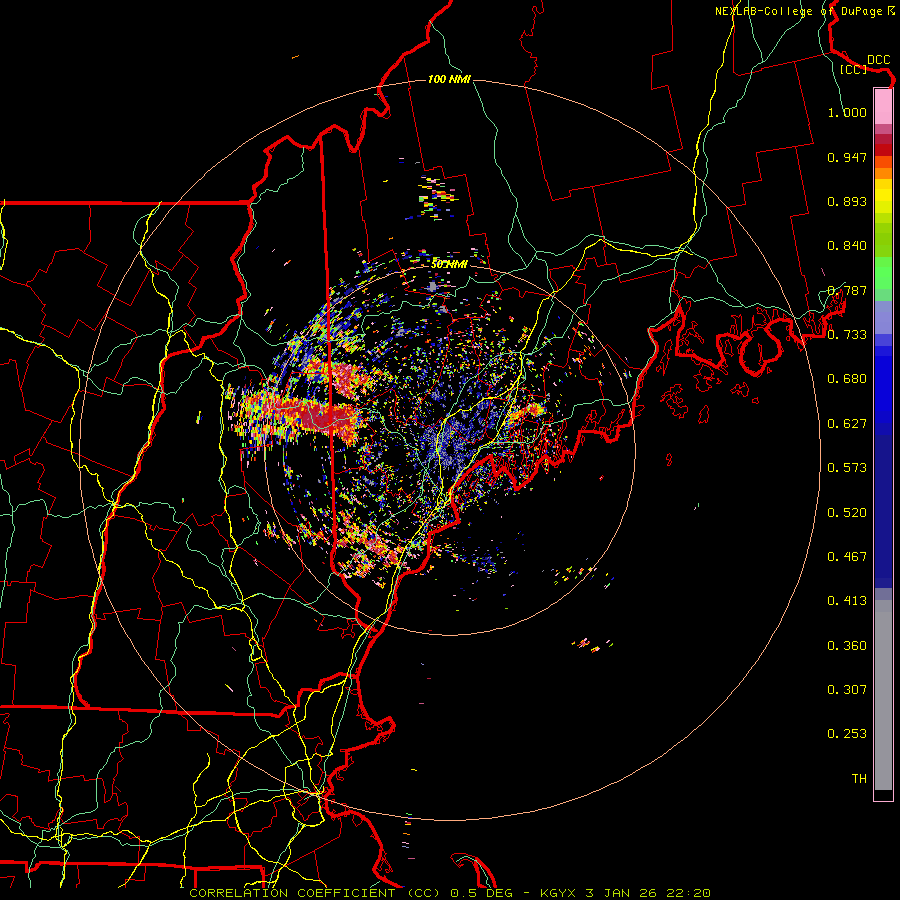Click the 0.5 DEG elevation text
Screen dimensions: 900x900
481,893
